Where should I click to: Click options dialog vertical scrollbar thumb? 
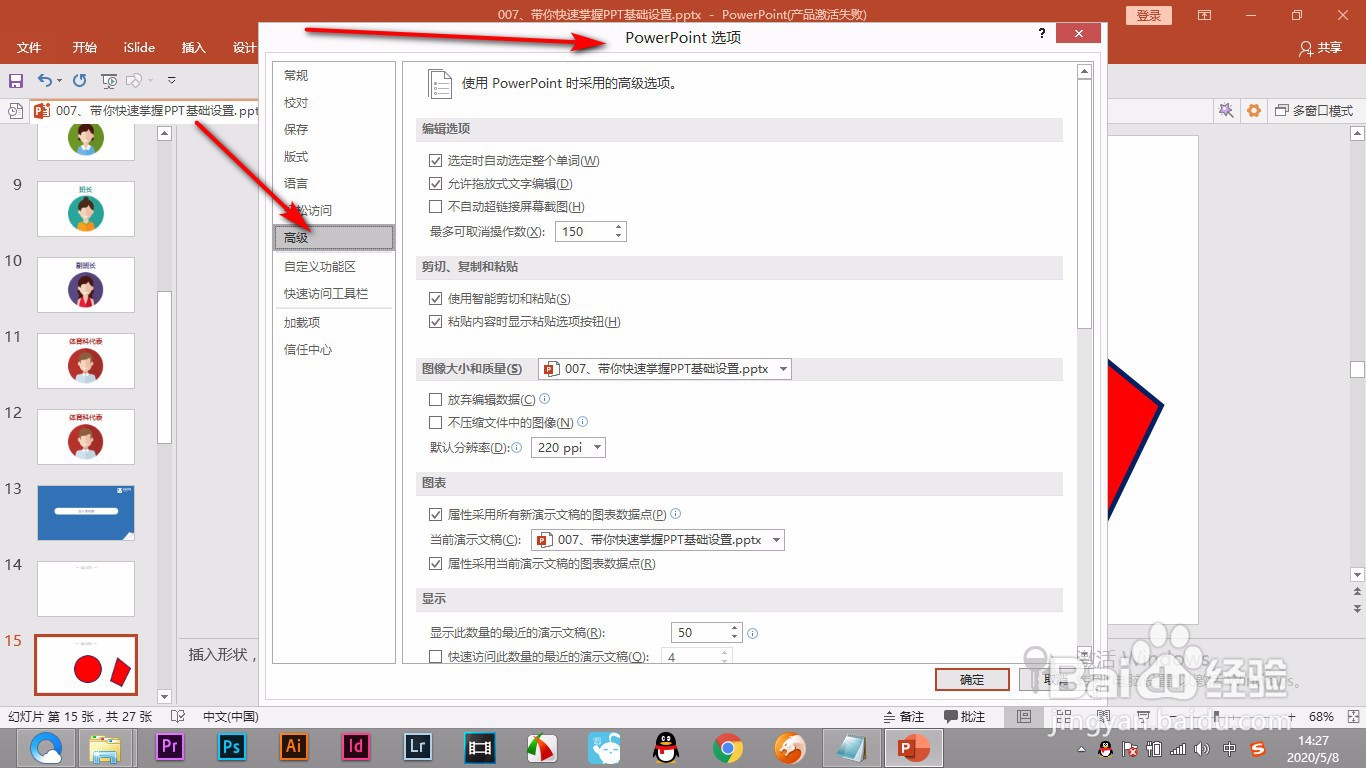point(1084,203)
